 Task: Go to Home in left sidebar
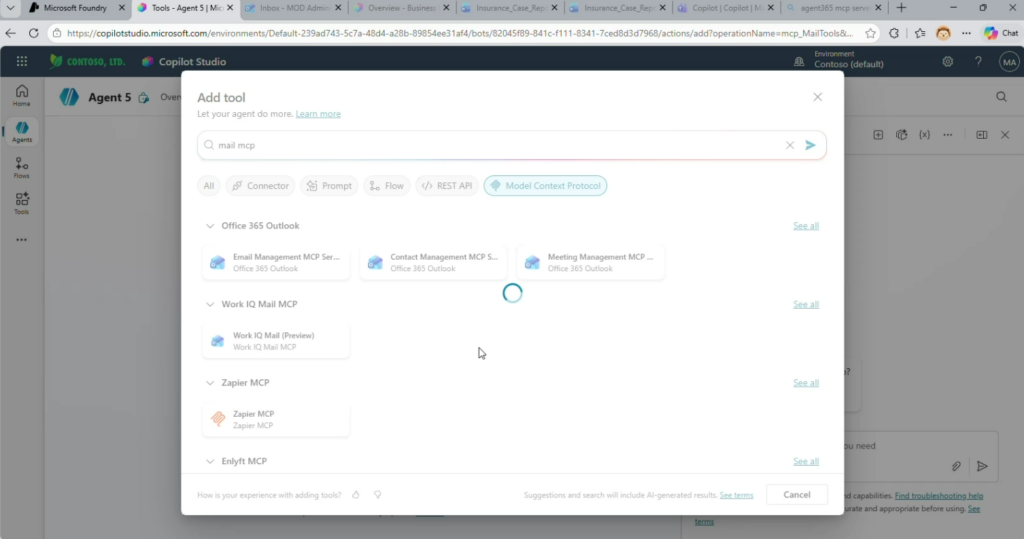[21, 96]
